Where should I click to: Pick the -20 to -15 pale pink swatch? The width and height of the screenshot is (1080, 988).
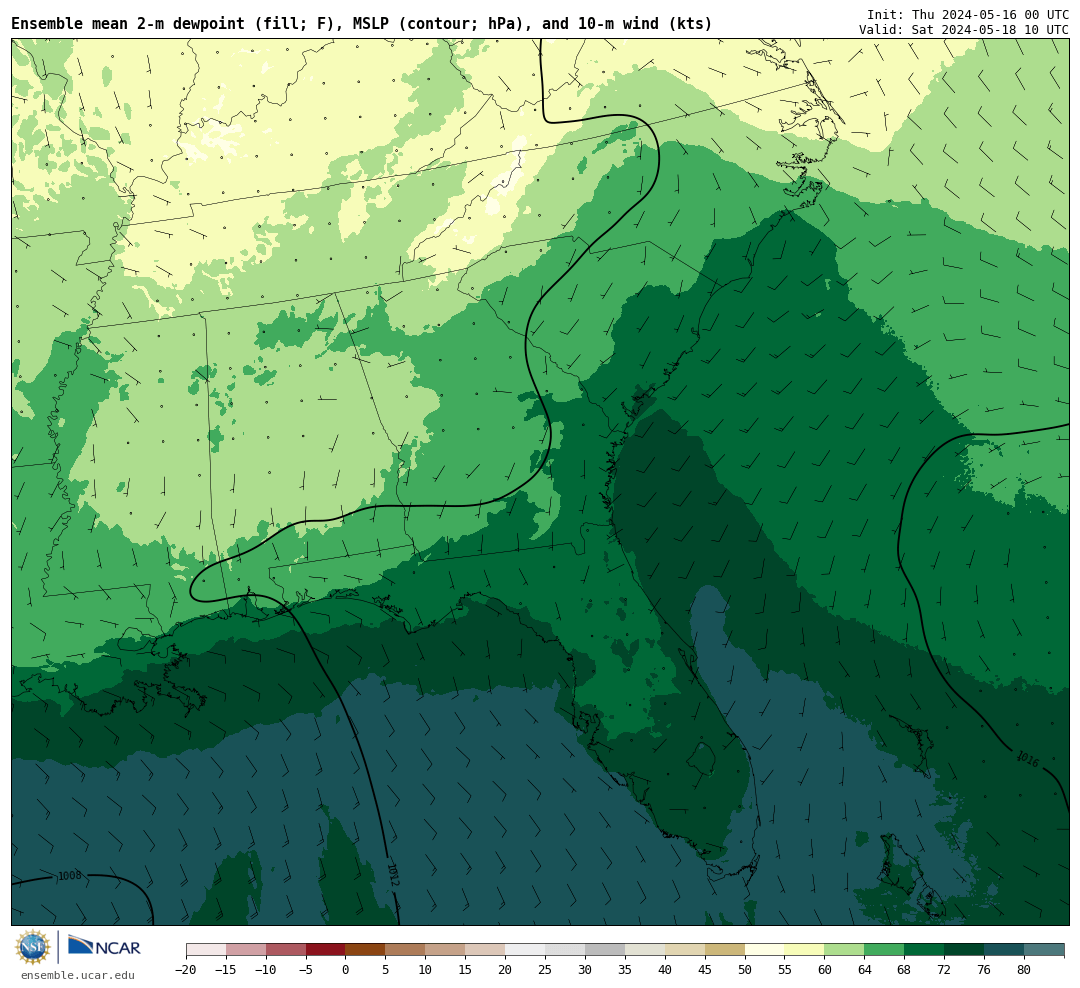206,950
